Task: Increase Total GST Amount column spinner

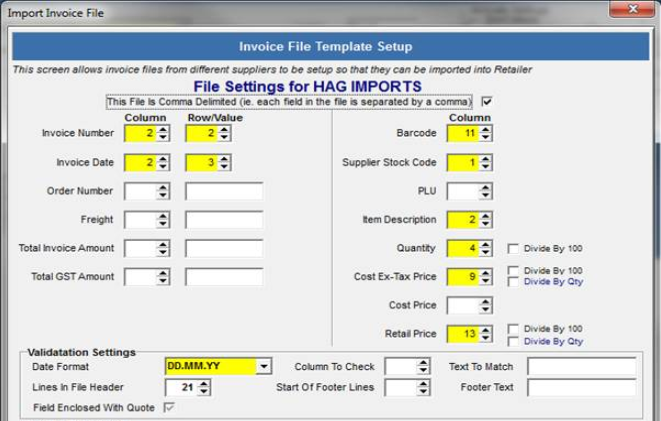Action: coord(163,273)
